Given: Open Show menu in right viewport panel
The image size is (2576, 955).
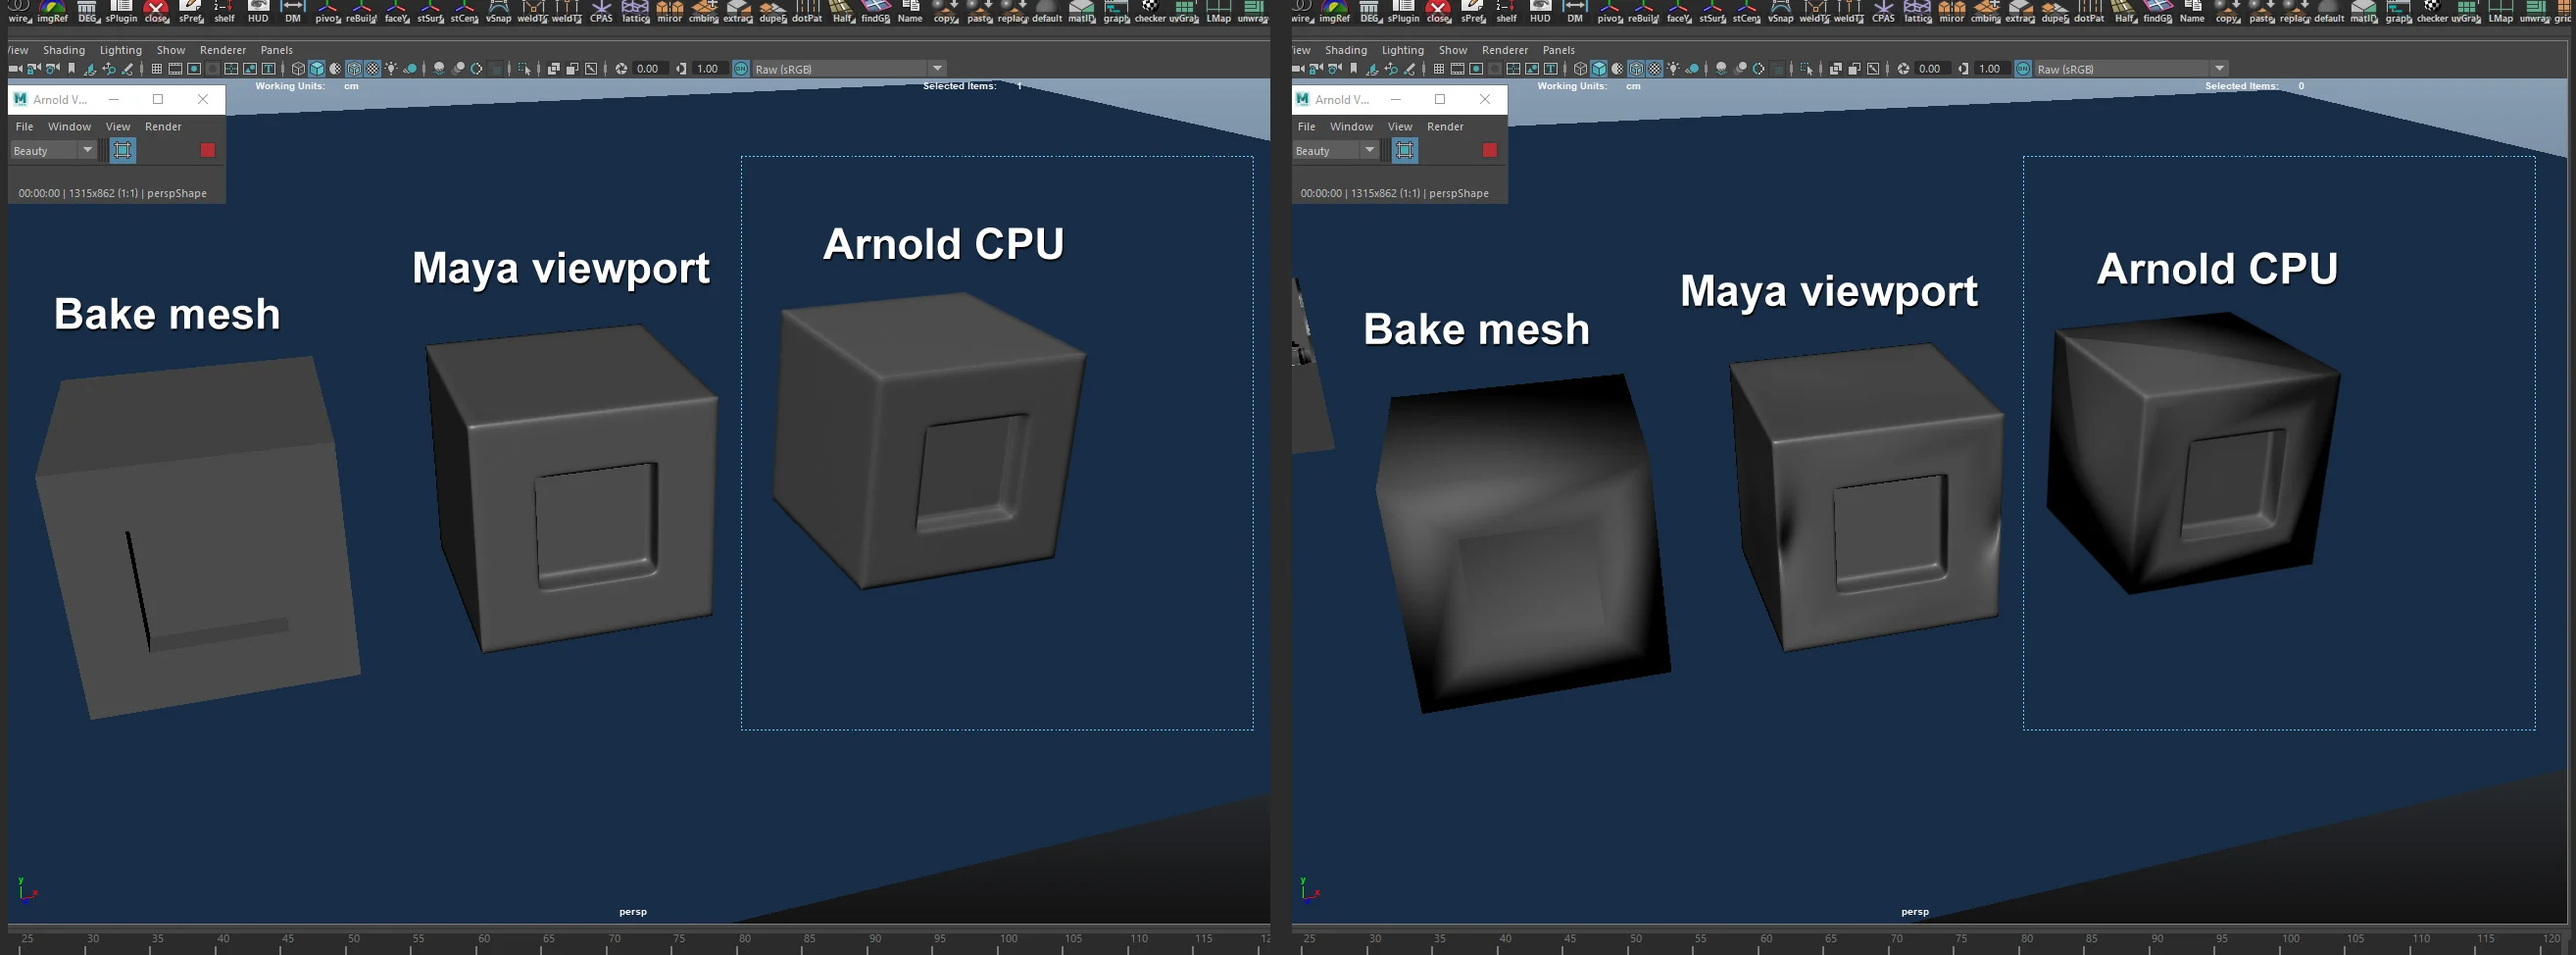Looking at the screenshot, I should tap(1453, 50).
